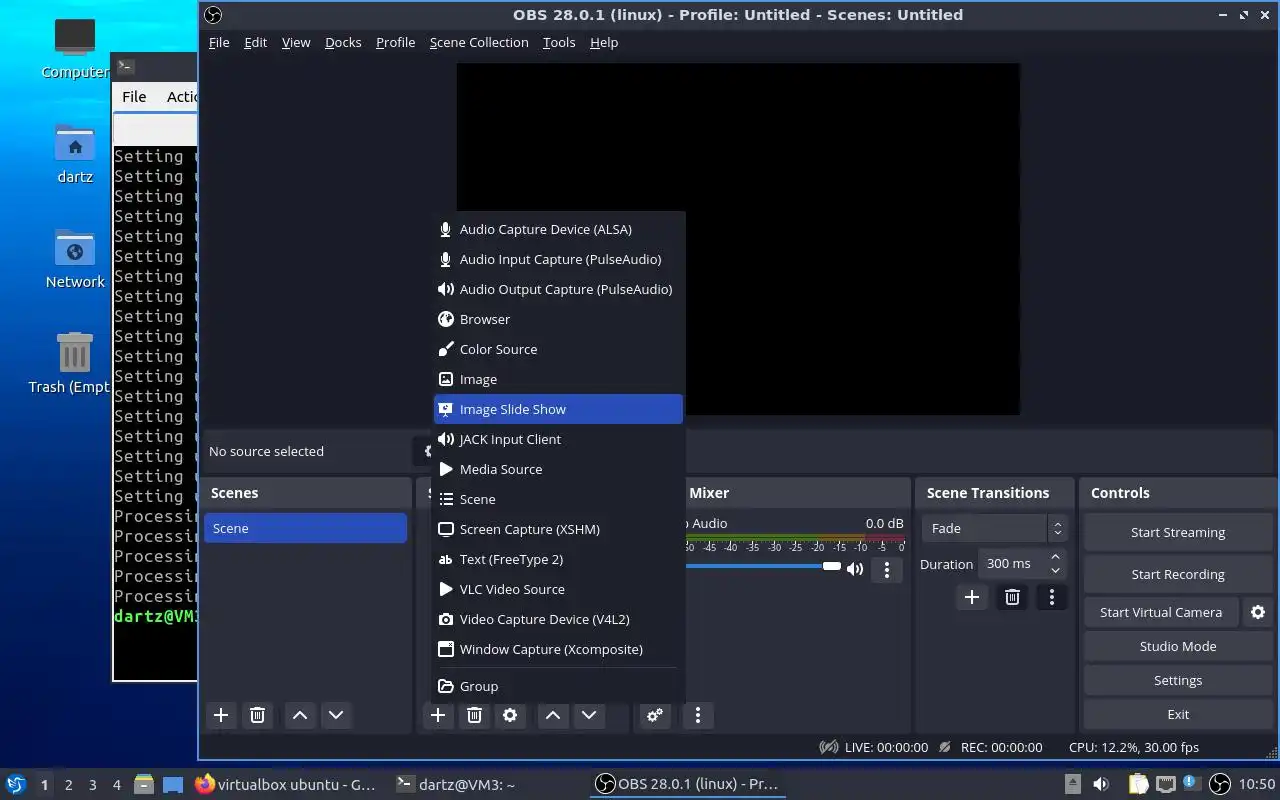Open source properties gear icon
This screenshot has height=800, width=1280.
click(510, 715)
